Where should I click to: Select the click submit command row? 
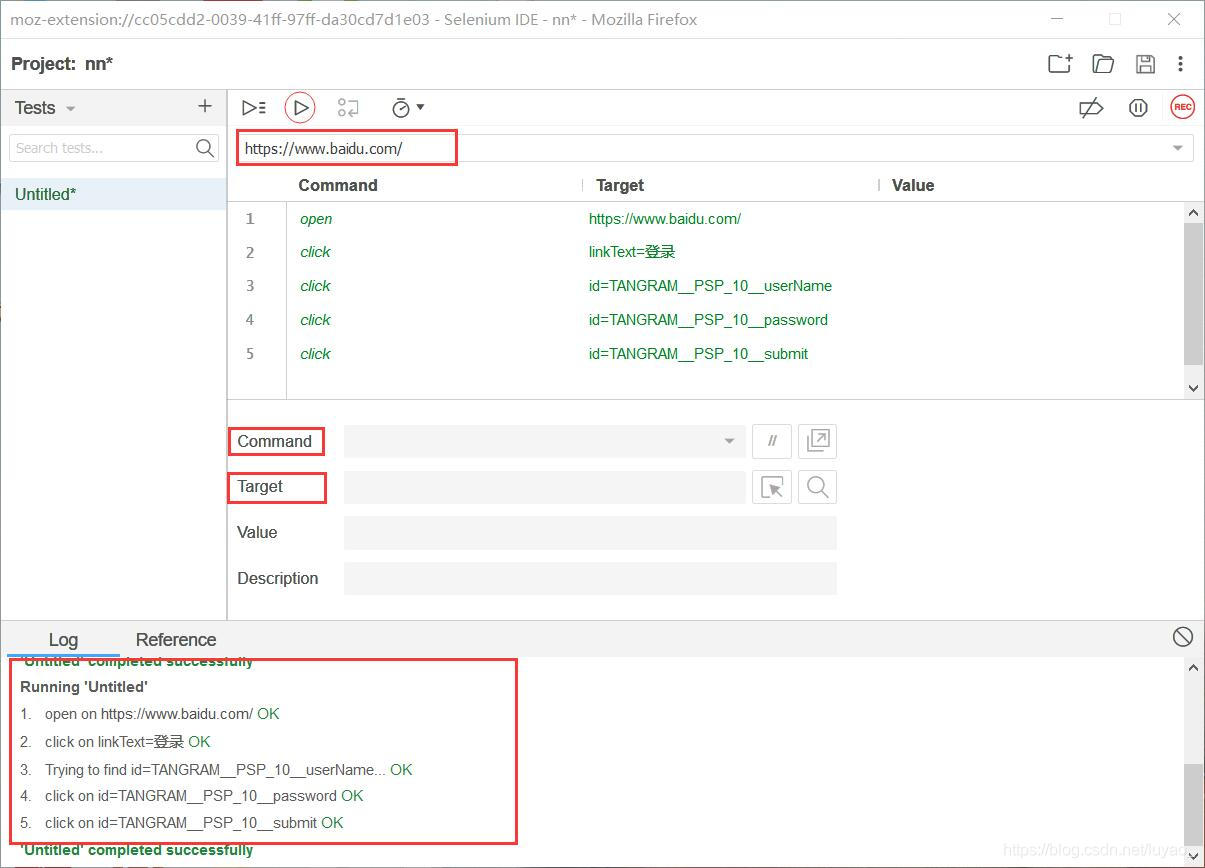coord(705,354)
